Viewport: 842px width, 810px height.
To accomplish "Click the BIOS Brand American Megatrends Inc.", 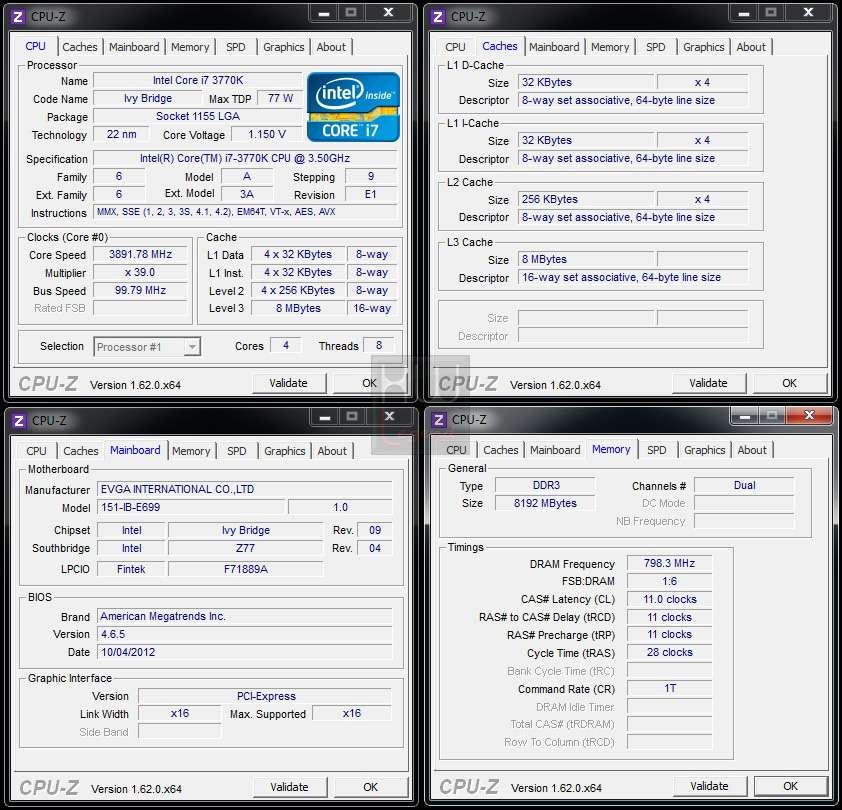I will (x=245, y=617).
